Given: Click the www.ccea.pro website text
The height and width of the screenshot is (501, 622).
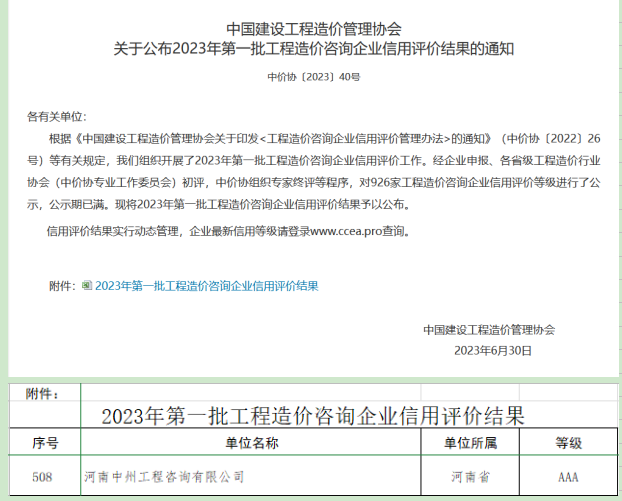Looking at the screenshot, I should click(x=346, y=231).
